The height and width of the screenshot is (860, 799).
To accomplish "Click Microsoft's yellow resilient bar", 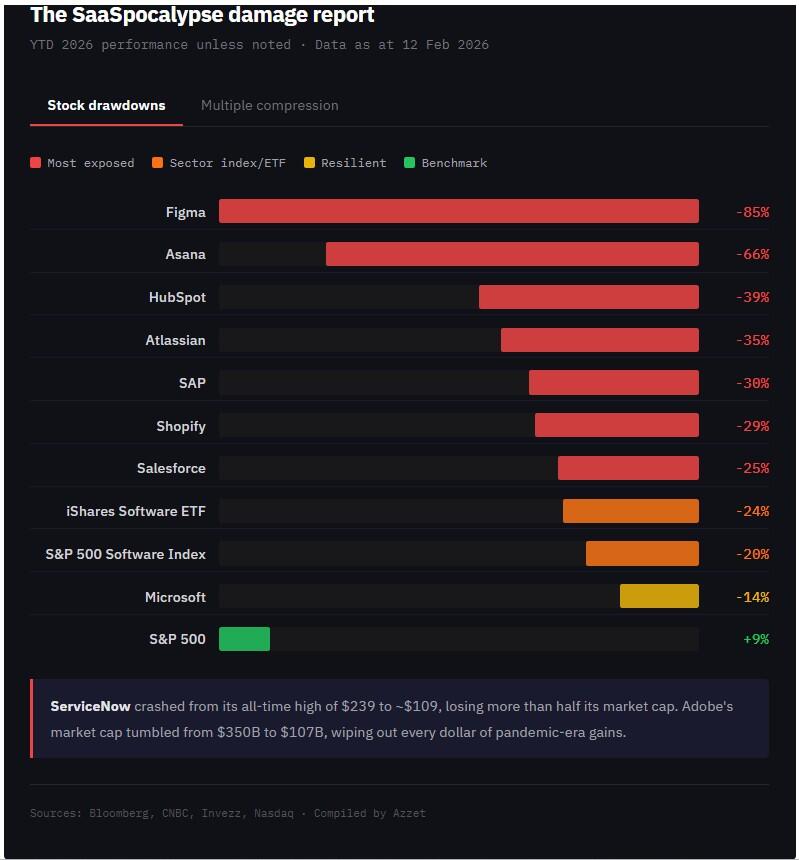I will [x=660, y=596].
